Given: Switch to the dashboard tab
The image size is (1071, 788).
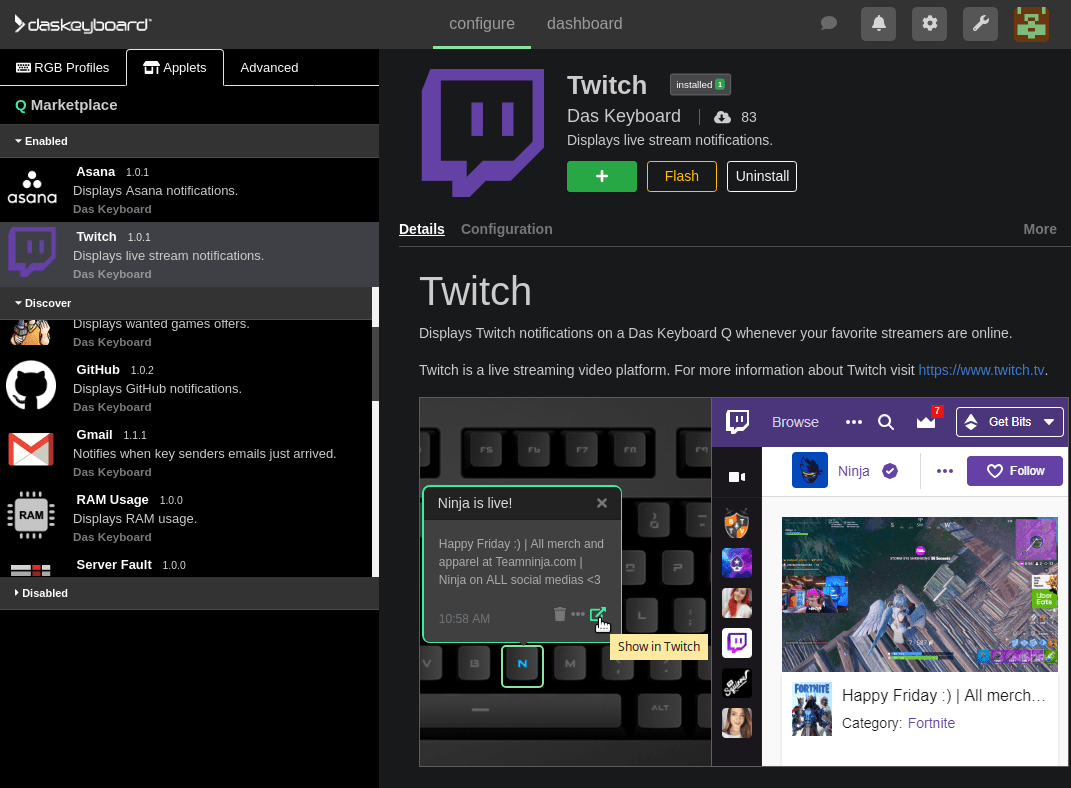Looking at the screenshot, I should click(584, 24).
